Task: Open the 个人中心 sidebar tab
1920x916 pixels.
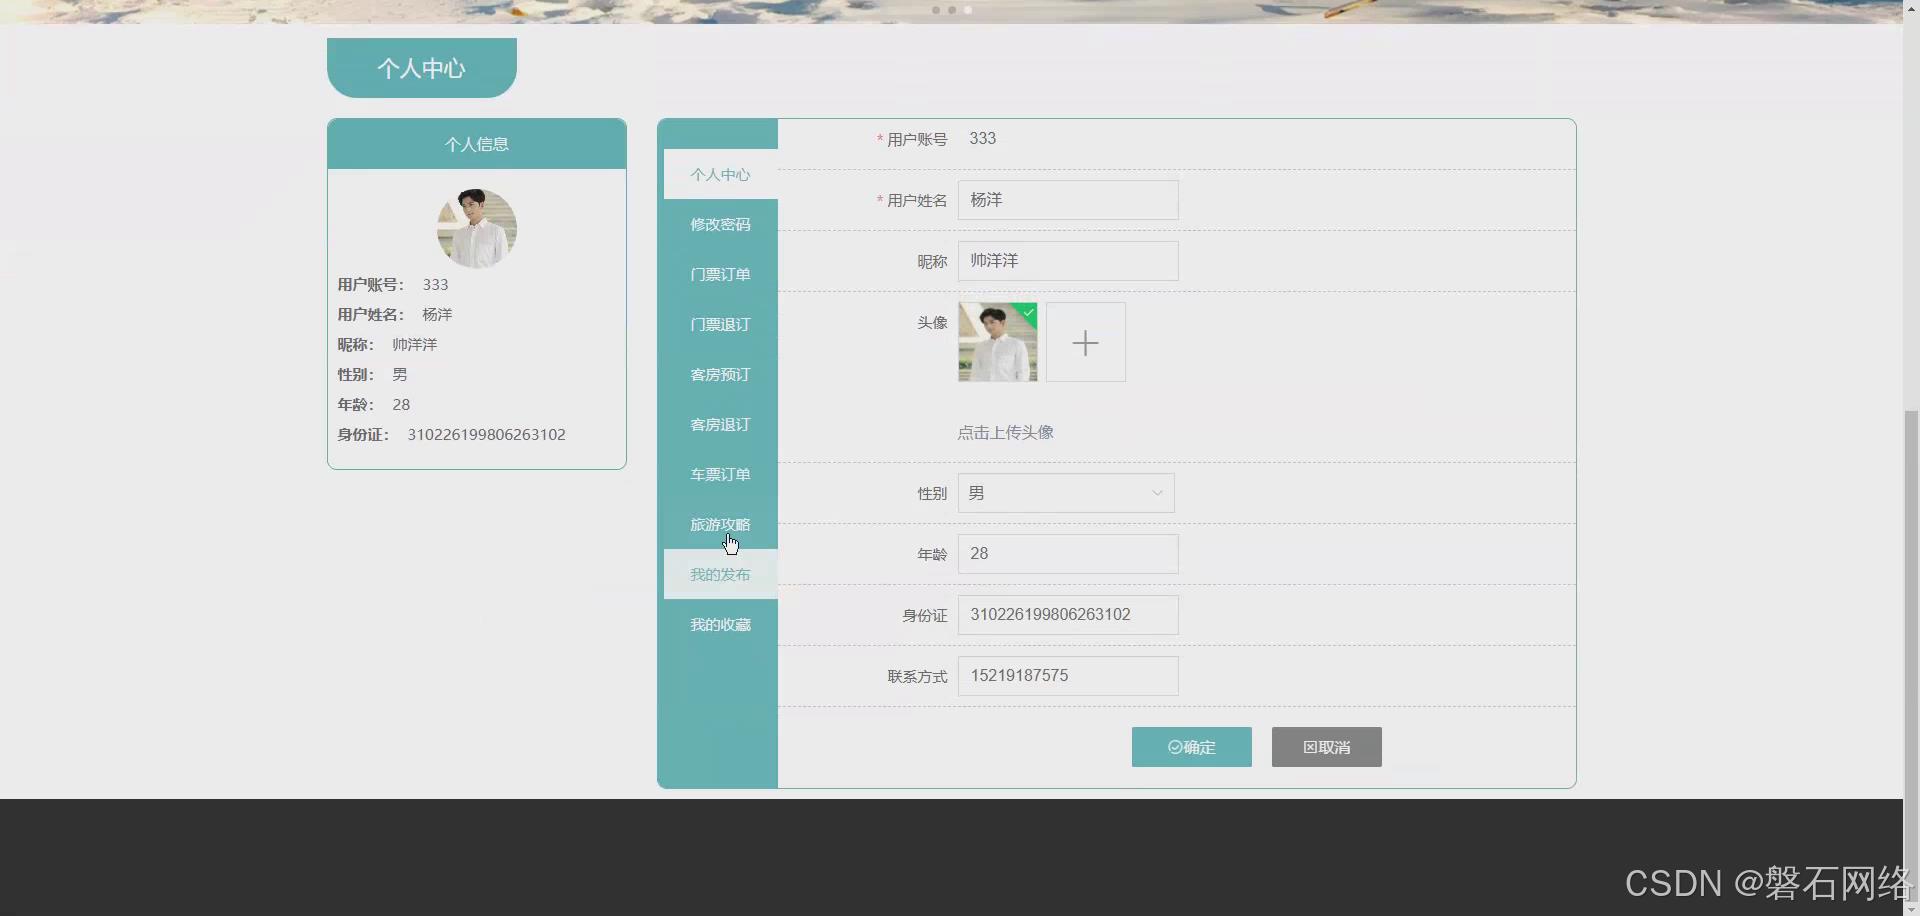Action: click(719, 174)
